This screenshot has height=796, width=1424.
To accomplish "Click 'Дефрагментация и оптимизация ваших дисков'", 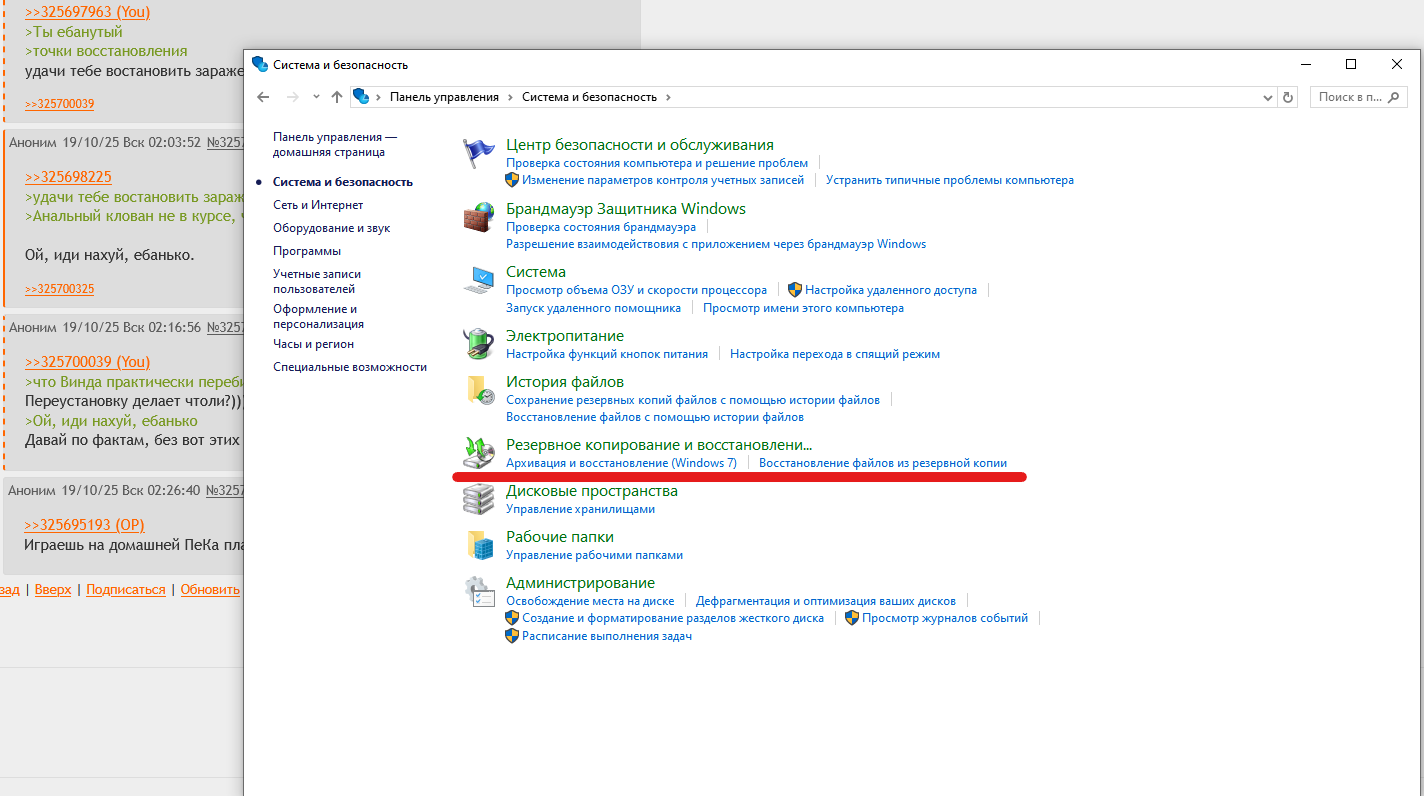I will pyautogui.click(x=826, y=601).
